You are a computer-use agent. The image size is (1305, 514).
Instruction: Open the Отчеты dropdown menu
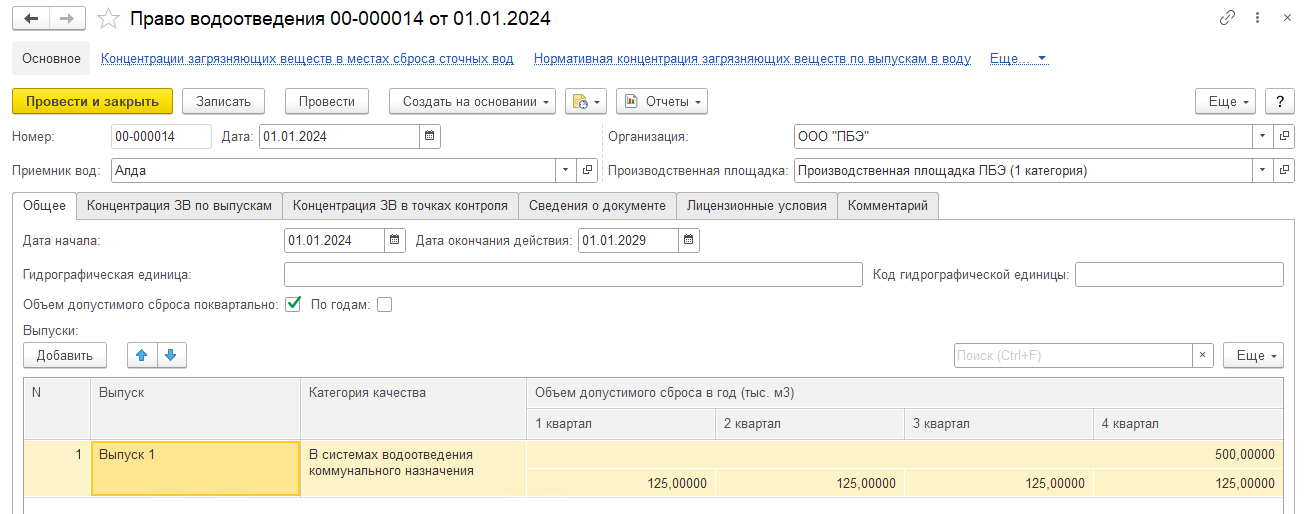(662, 101)
